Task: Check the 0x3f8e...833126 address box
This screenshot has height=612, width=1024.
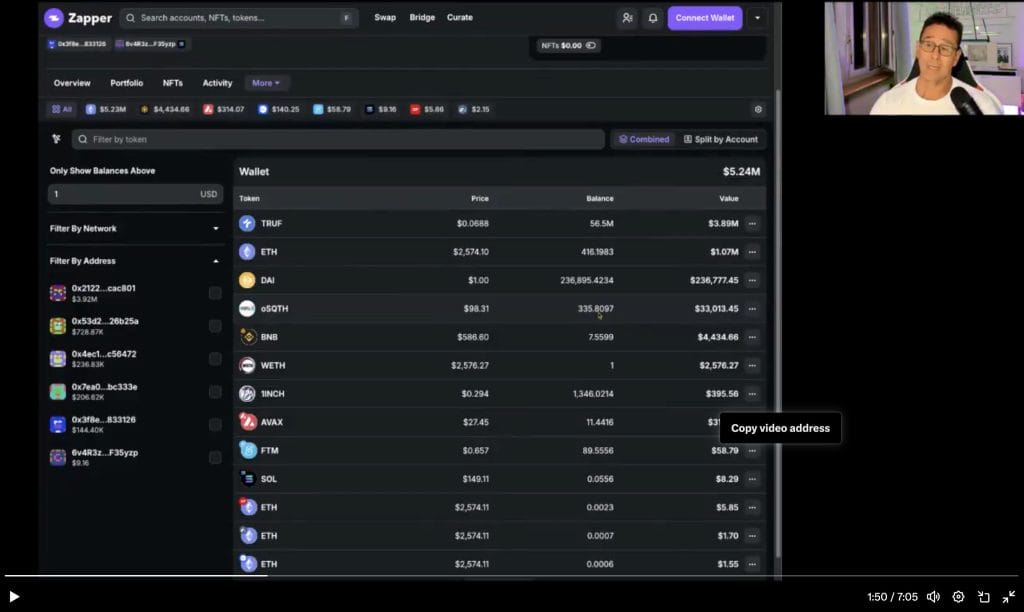Action: tap(215, 425)
